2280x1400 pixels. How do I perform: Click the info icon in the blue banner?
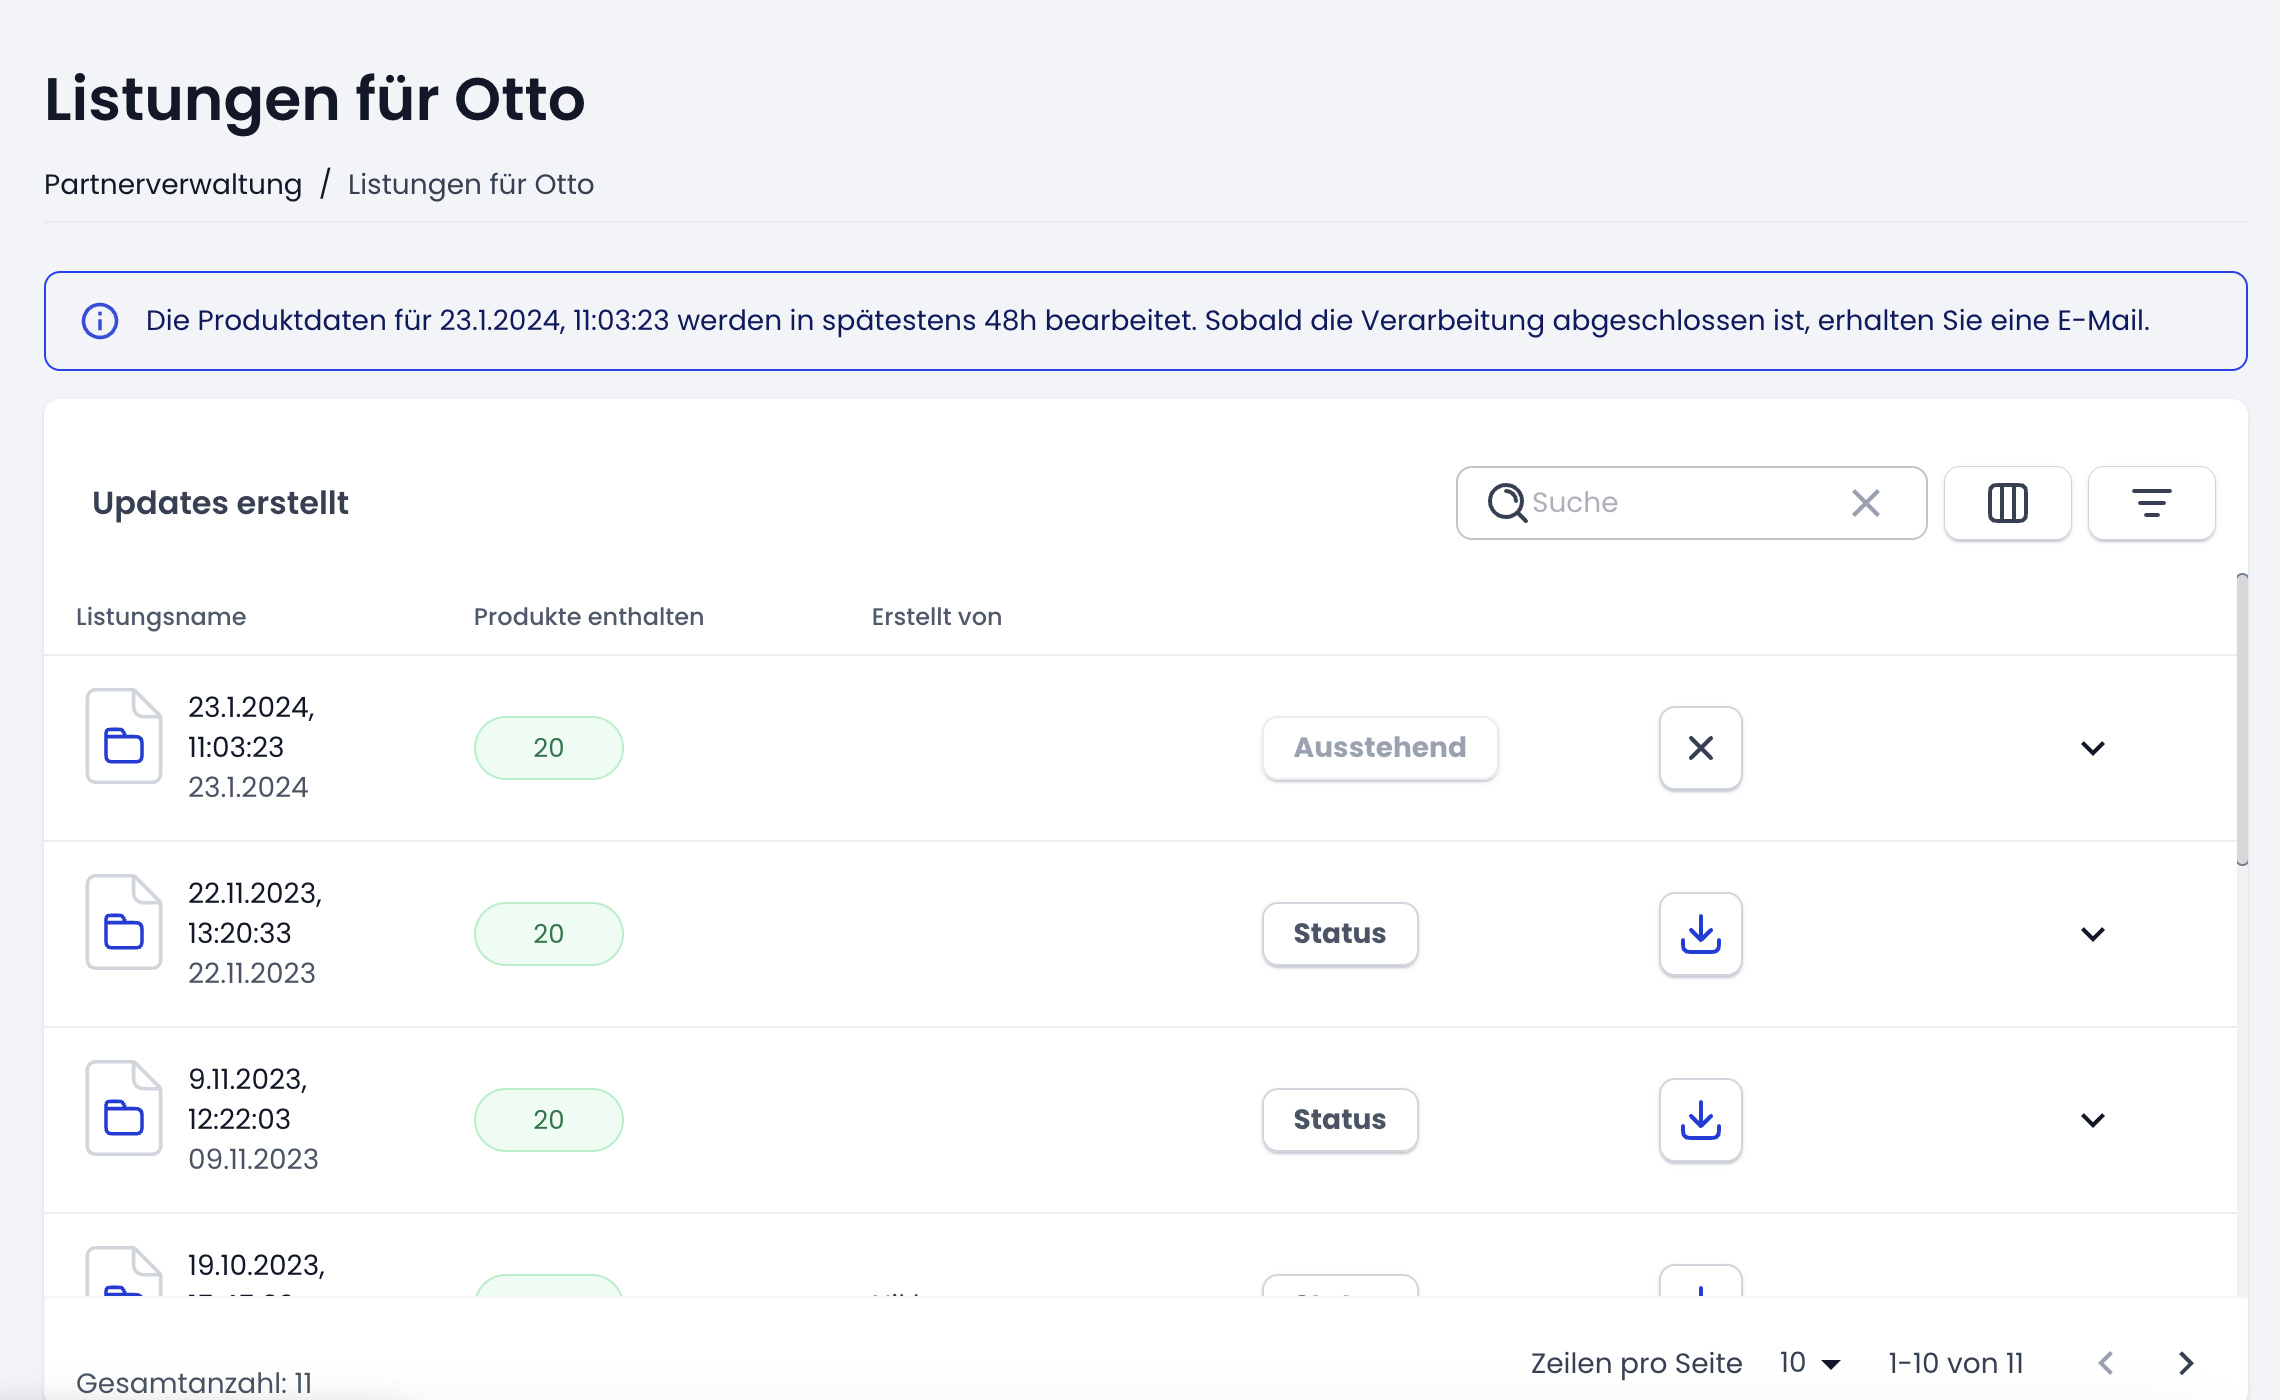tap(100, 321)
